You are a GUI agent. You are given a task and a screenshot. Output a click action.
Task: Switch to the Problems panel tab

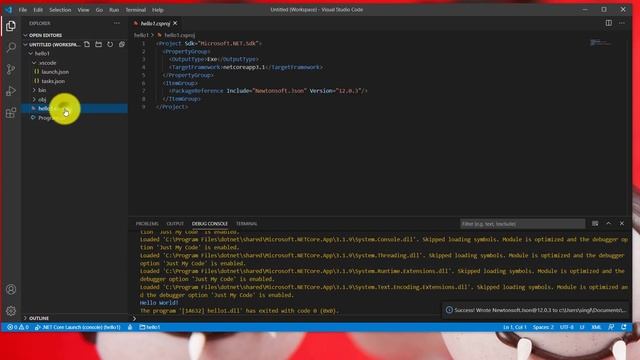[147, 224]
